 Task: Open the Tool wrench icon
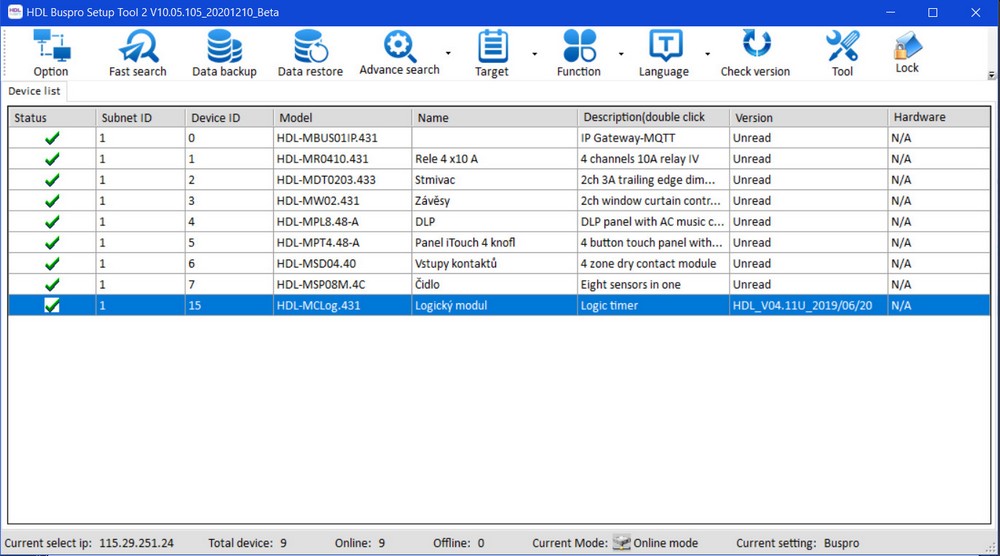click(842, 45)
